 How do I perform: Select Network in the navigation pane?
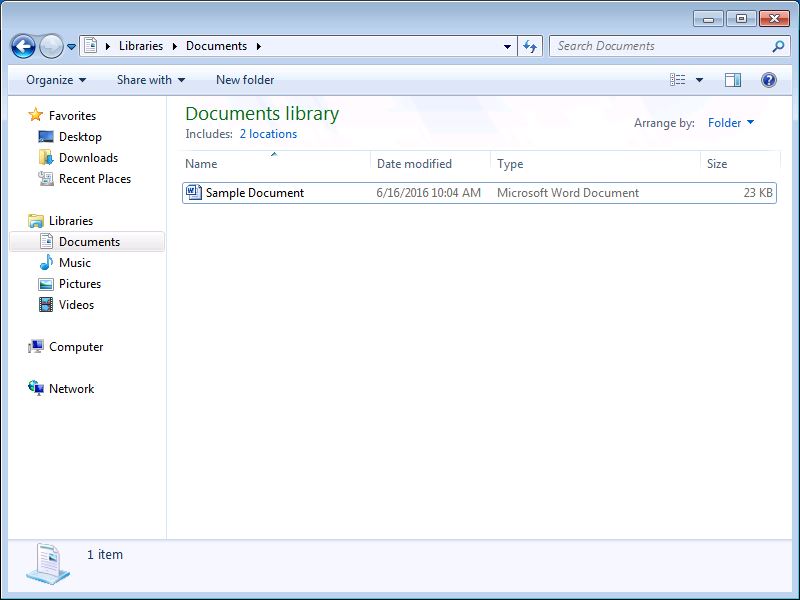tap(71, 389)
